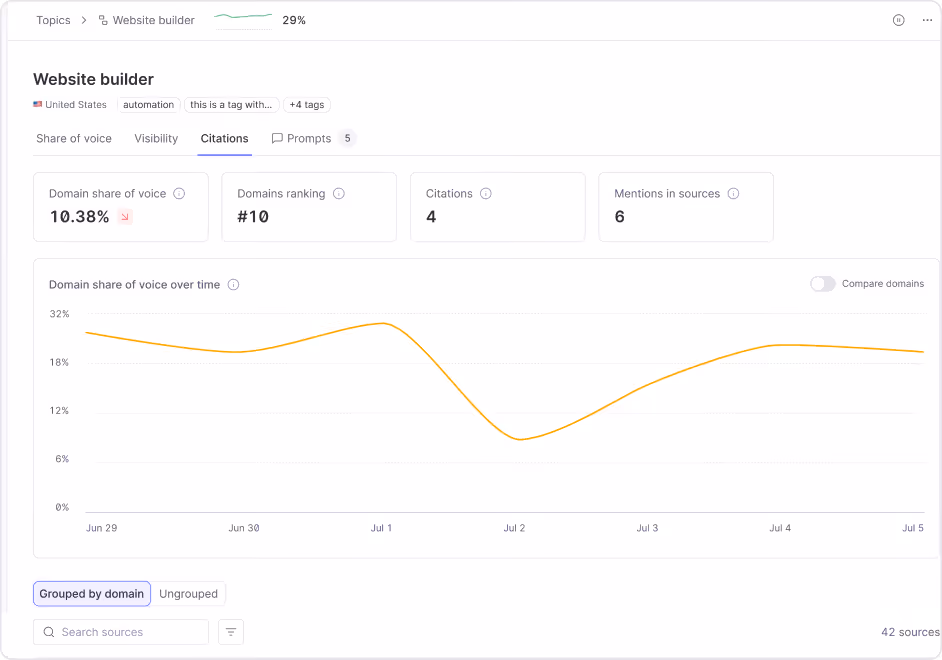The image size is (942, 660).
Task: Expand the +4 tags chip
Action: click(306, 104)
